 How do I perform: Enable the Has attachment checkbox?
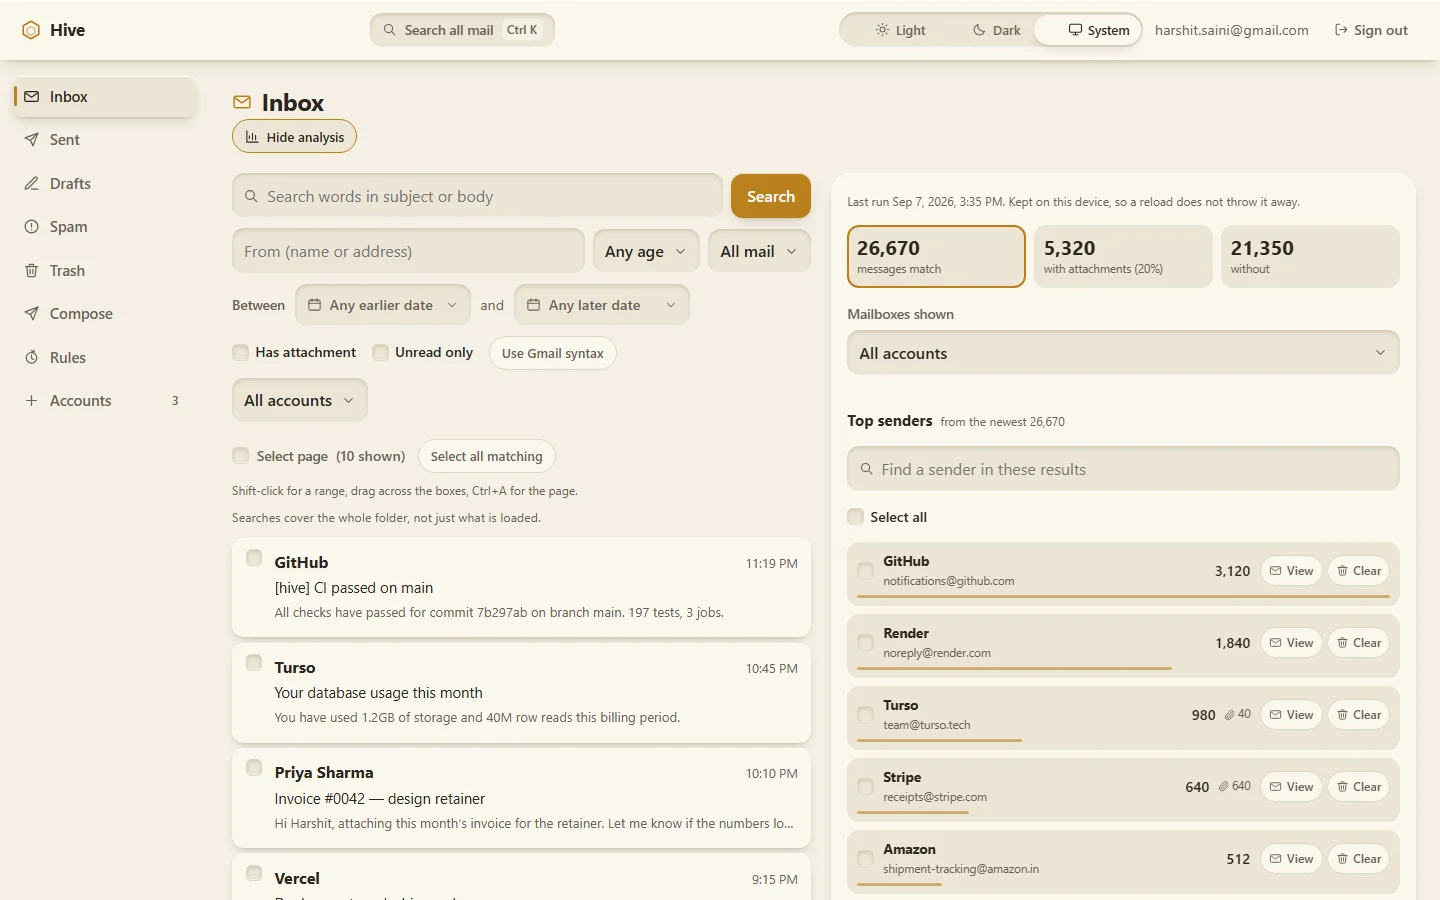pyautogui.click(x=240, y=352)
